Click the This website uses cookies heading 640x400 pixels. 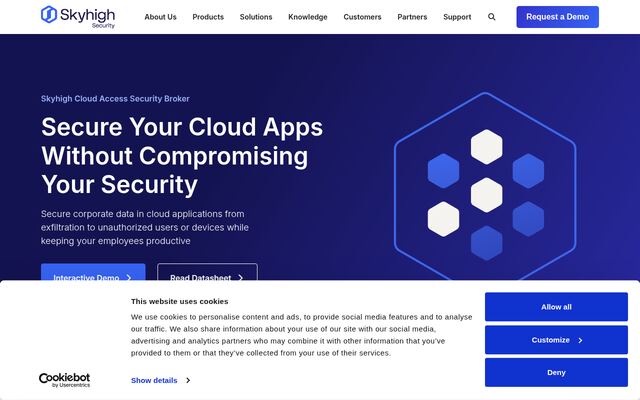pyautogui.click(x=180, y=301)
